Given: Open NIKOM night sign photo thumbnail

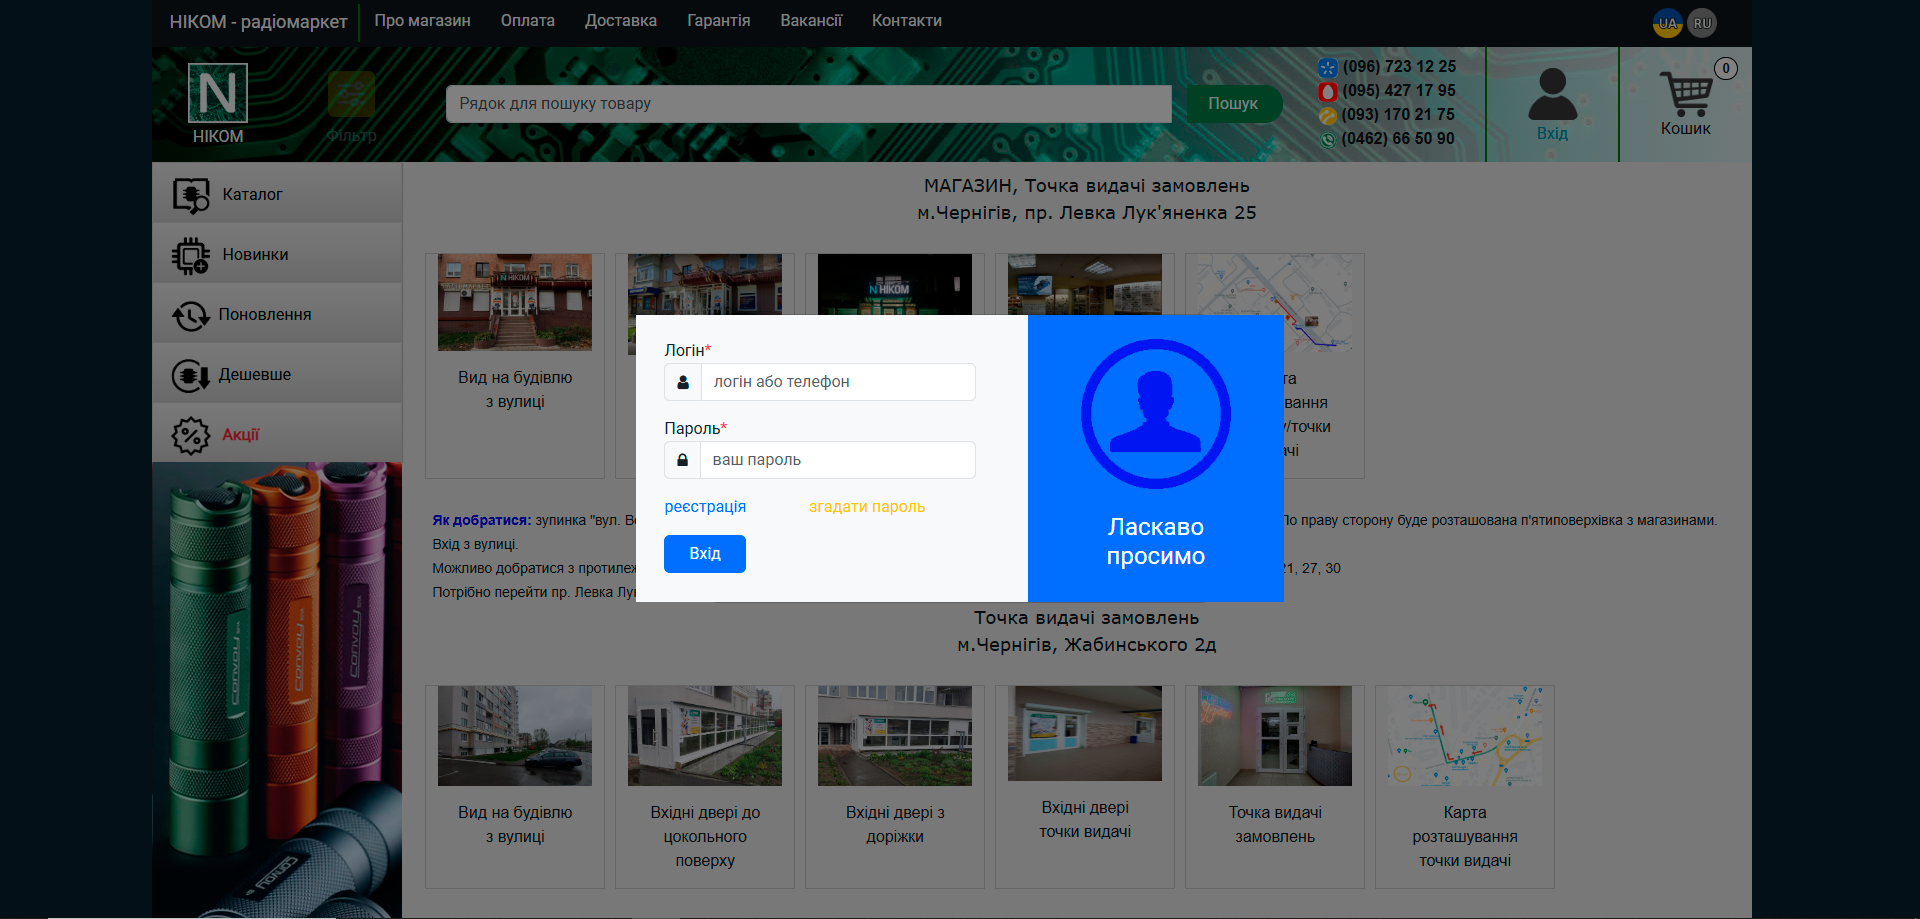Looking at the screenshot, I should [x=895, y=285].
